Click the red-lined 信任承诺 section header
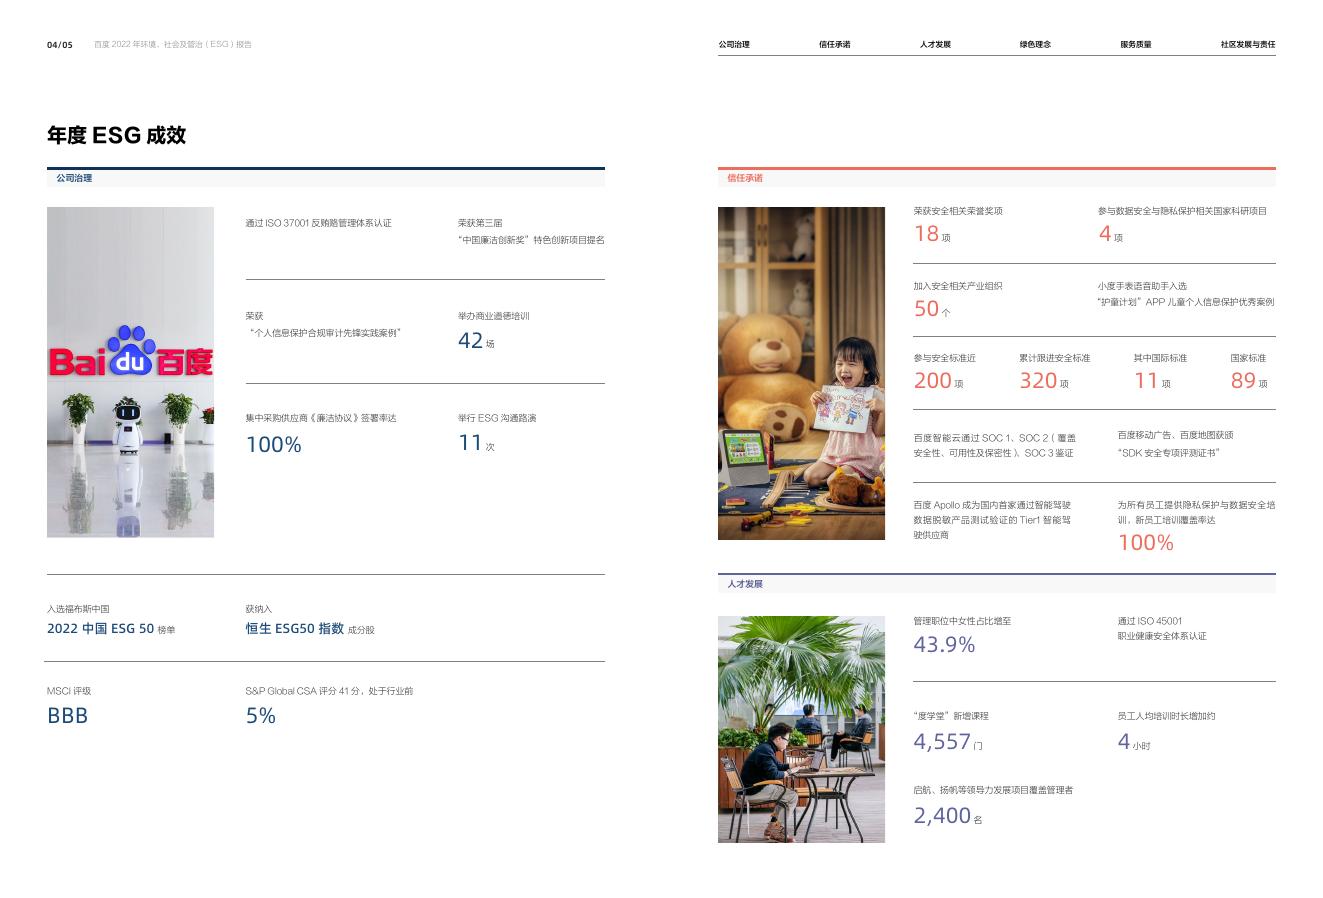This screenshot has width=1323, height=898. pyautogui.click(x=997, y=178)
